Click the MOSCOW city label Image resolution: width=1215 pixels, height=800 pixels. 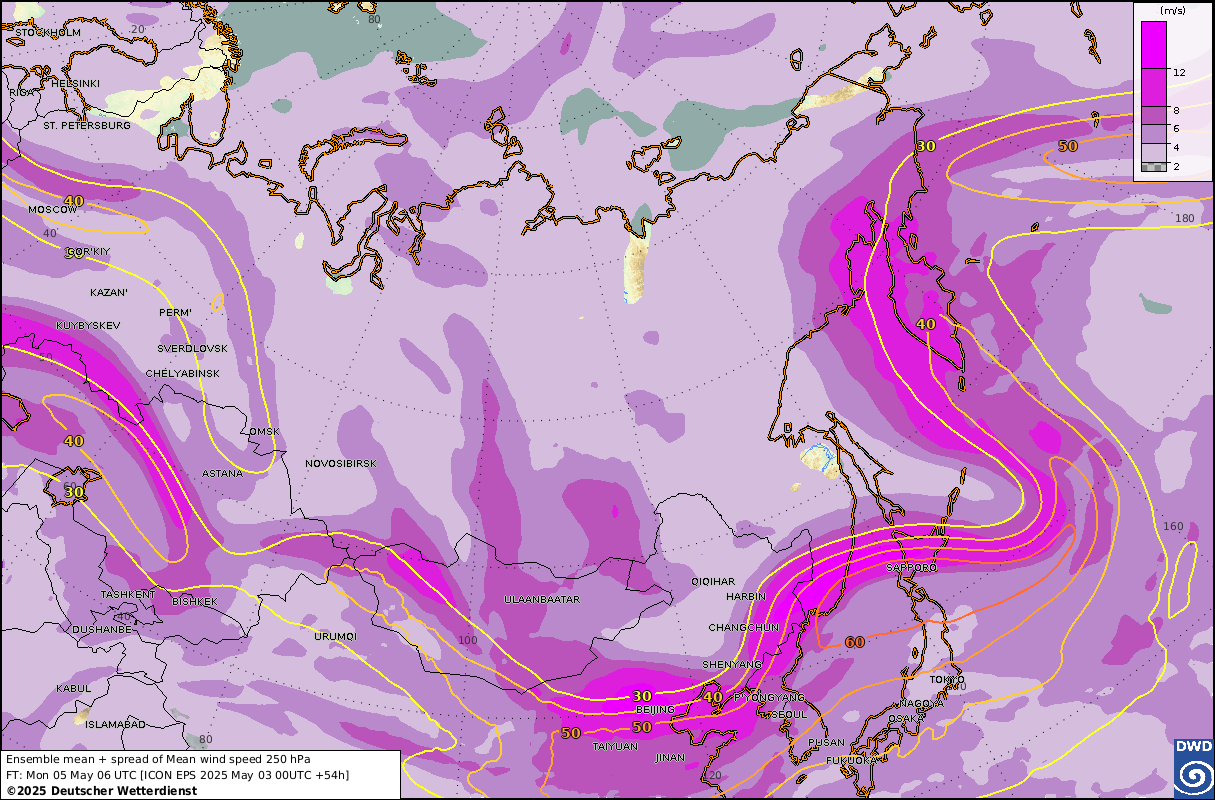[x=52, y=210]
